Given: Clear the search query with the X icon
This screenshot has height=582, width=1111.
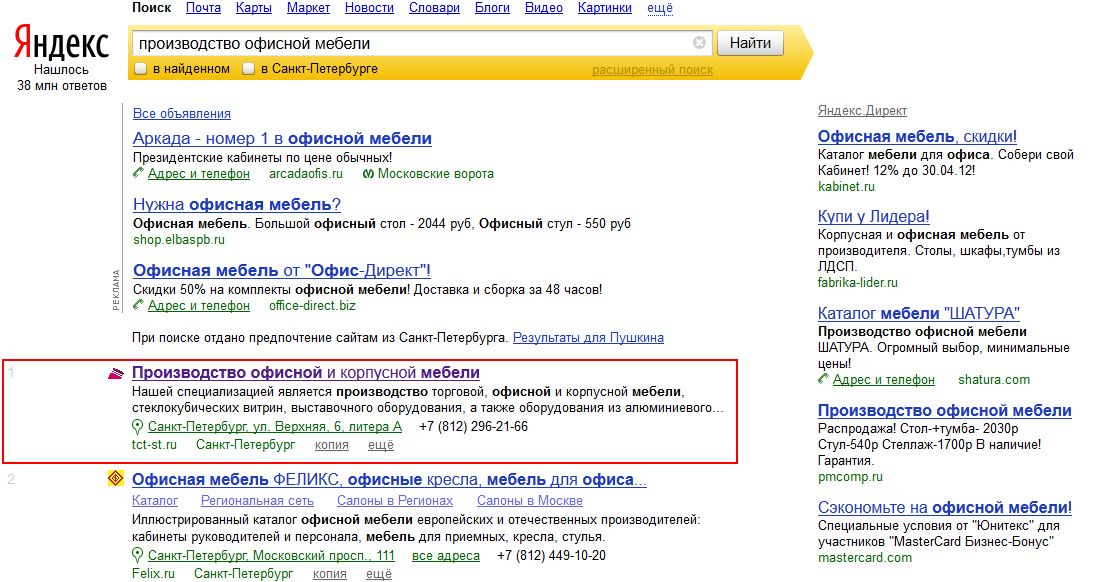Looking at the screenshot, I should (699, 43).
